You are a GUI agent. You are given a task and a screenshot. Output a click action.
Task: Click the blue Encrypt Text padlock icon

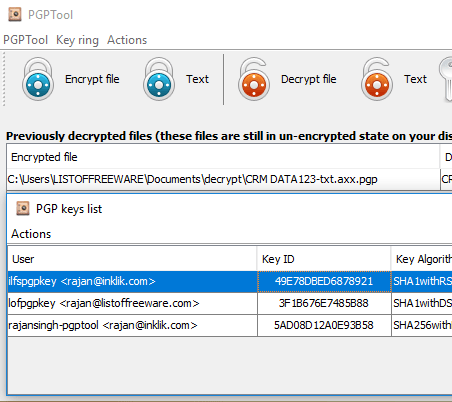(x=159, y=79)
